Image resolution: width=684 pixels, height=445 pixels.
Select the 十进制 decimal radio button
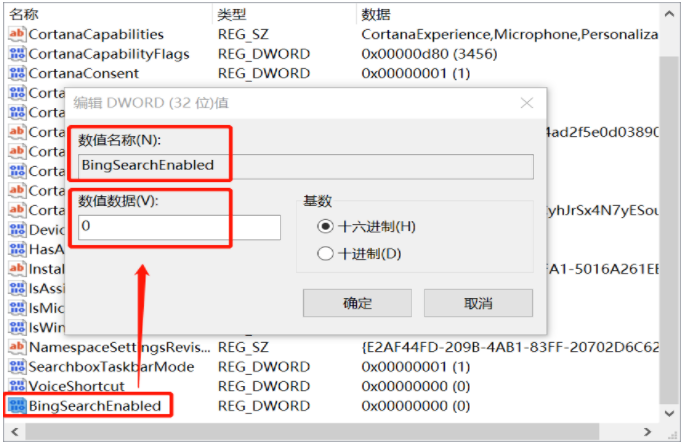pos(325,254)
